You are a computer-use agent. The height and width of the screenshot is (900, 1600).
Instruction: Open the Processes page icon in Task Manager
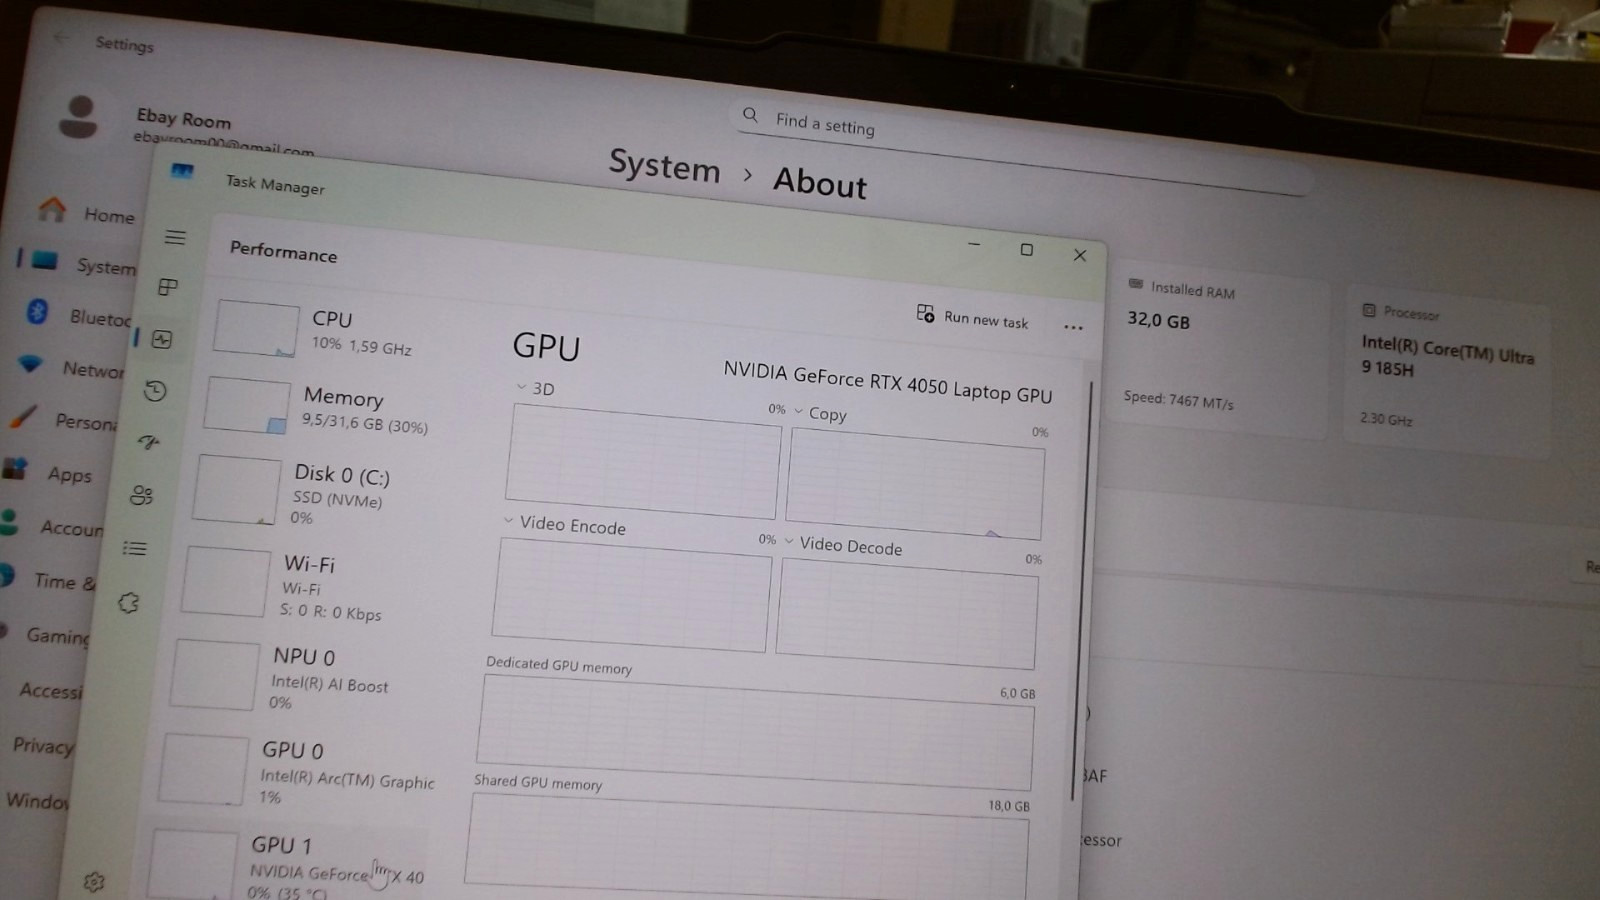pos(168,288)
